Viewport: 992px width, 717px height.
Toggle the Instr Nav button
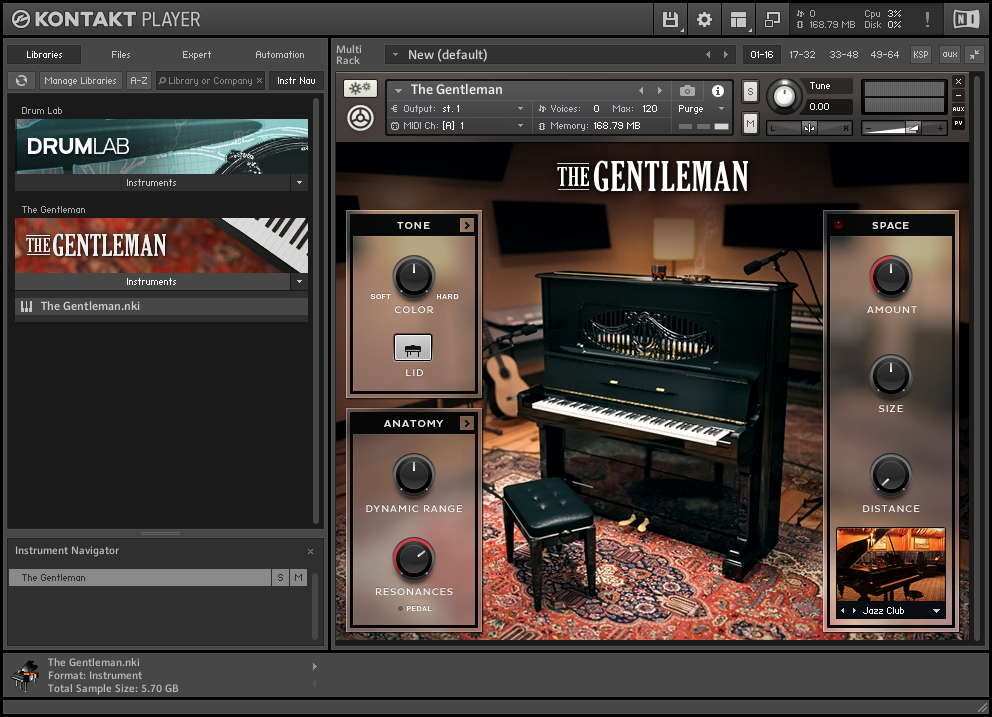(296, 80)
